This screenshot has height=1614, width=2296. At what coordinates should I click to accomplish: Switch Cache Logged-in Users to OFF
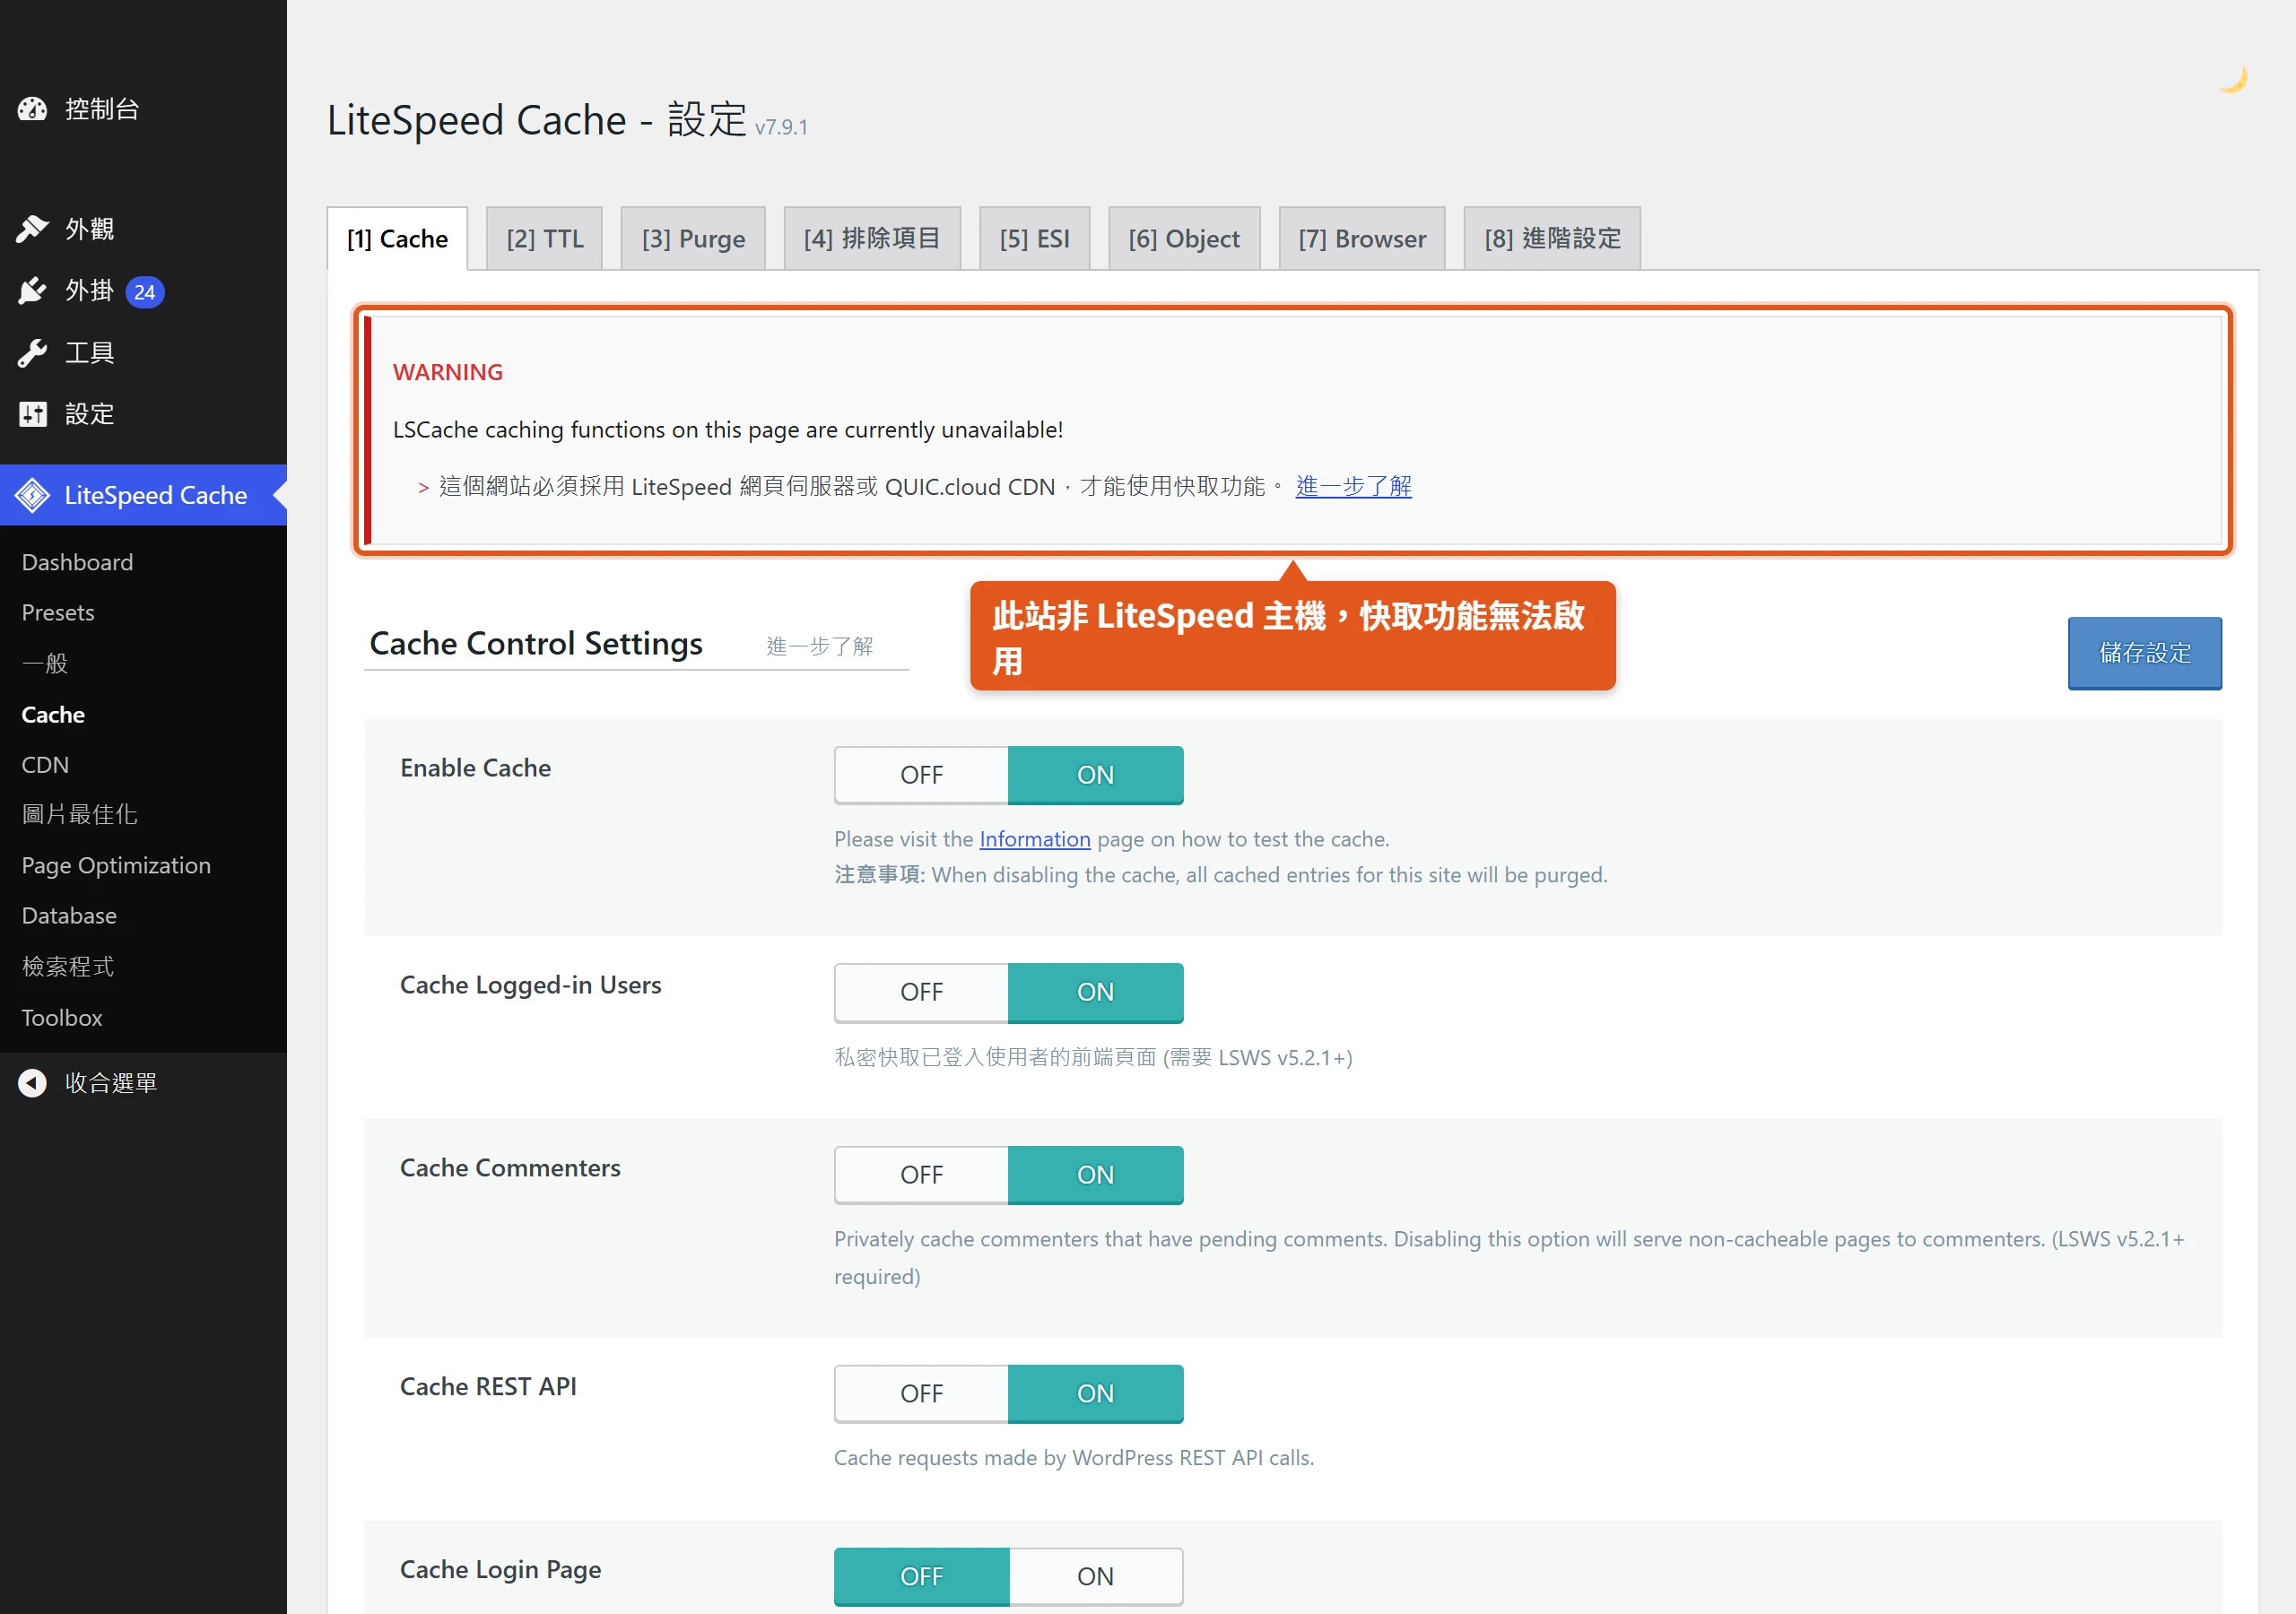click(921, 992)
